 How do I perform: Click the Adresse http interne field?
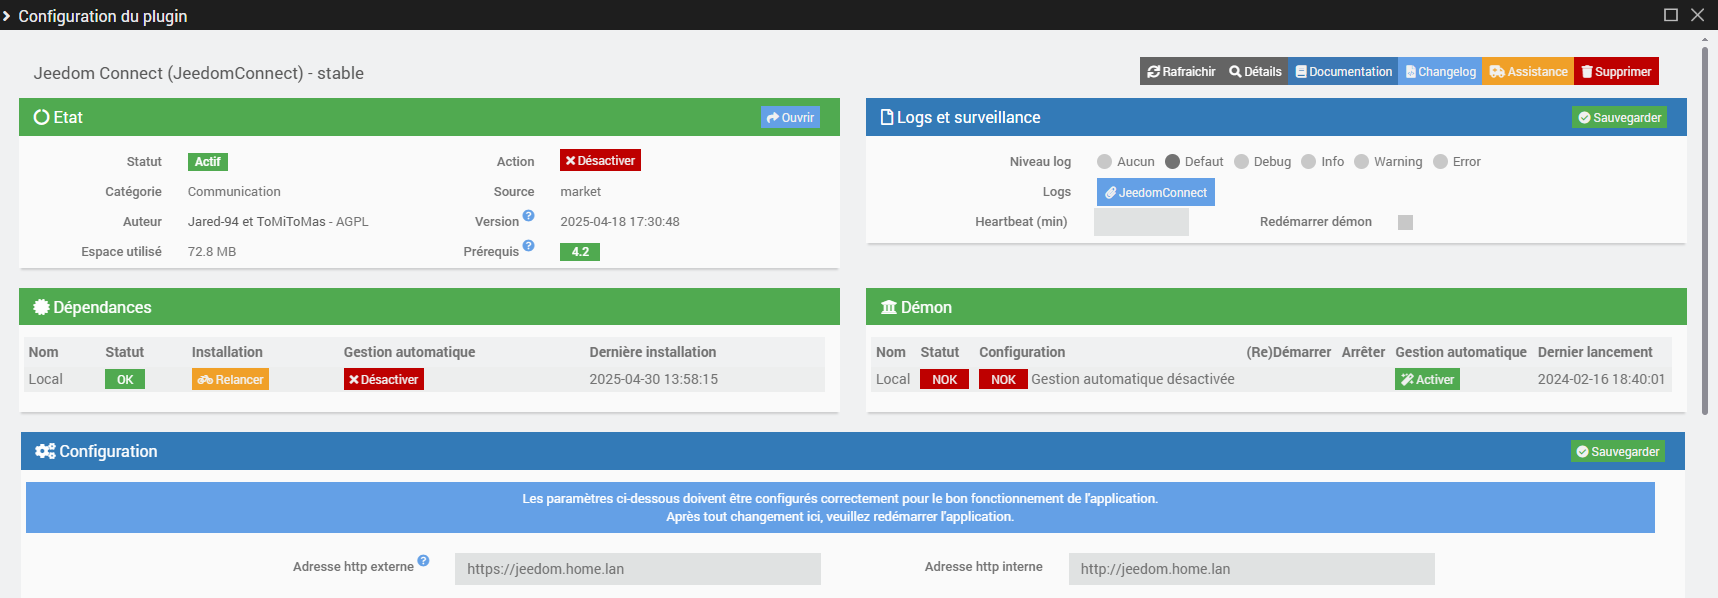[x=1251, y=569]
